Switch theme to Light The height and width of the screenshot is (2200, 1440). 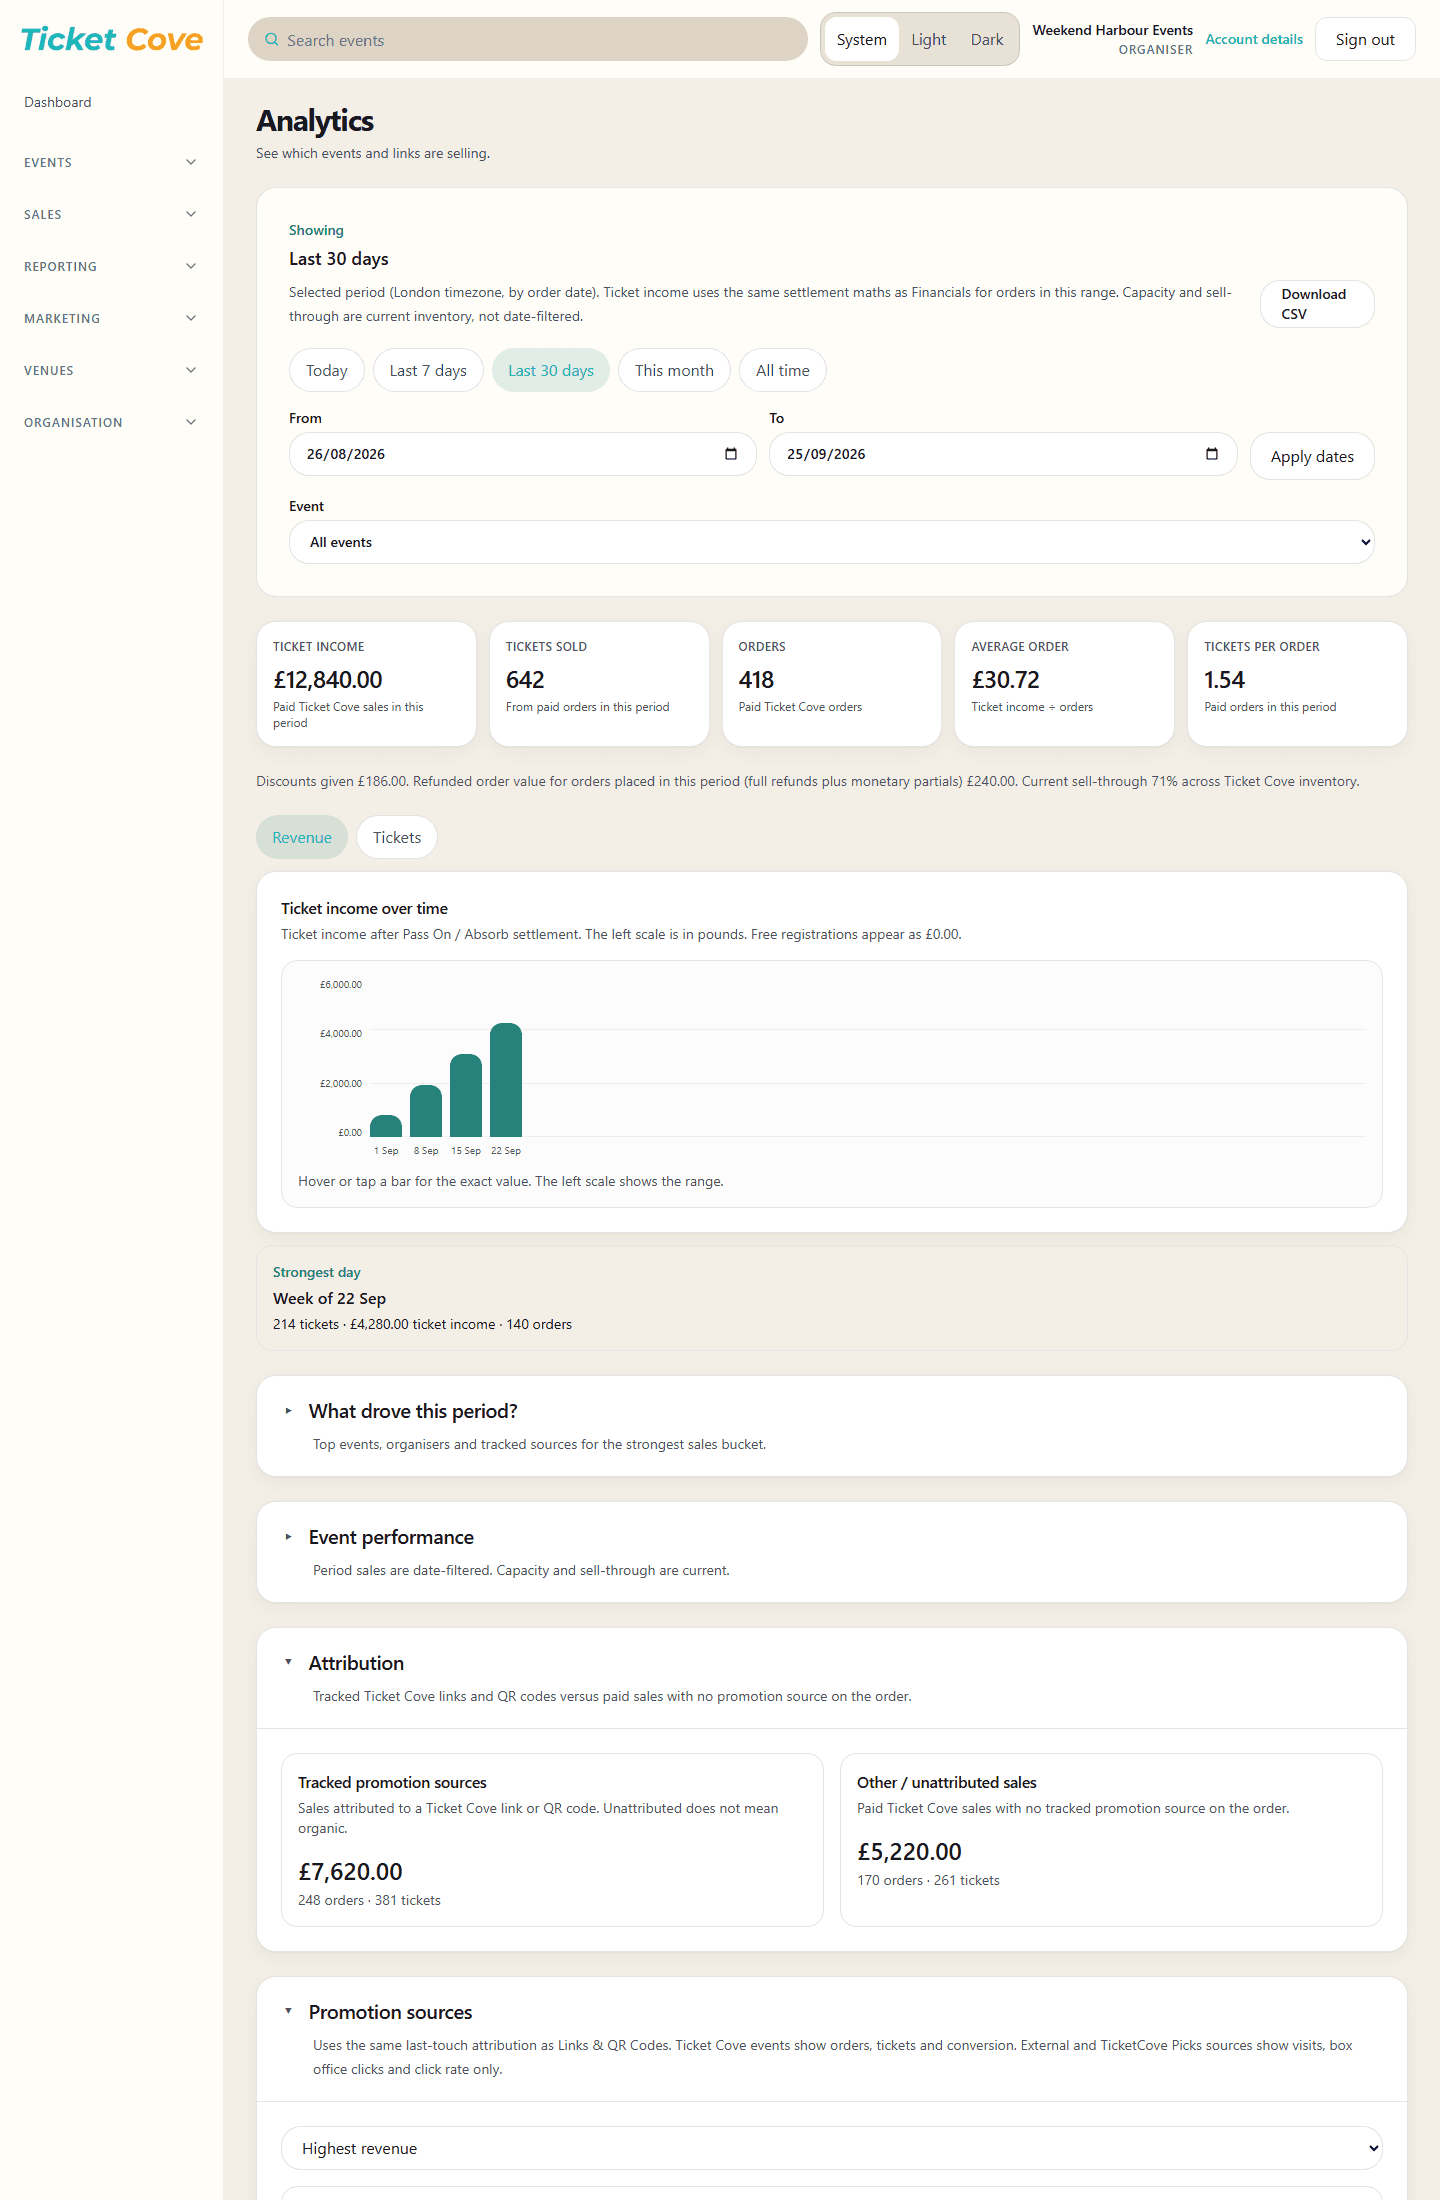(x=929, y=39)
